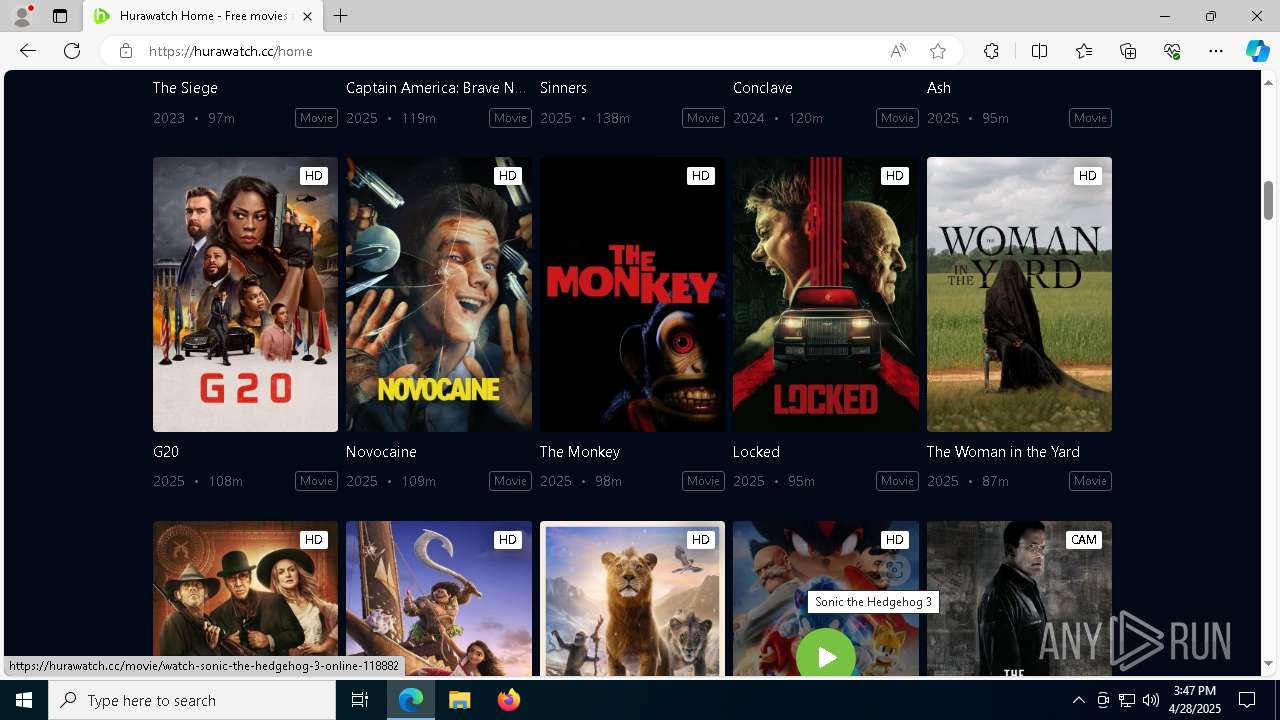This screenshot has width=1280, height=720.
Task: Open the Conclave title link
Action: click(x=763, y=88)
